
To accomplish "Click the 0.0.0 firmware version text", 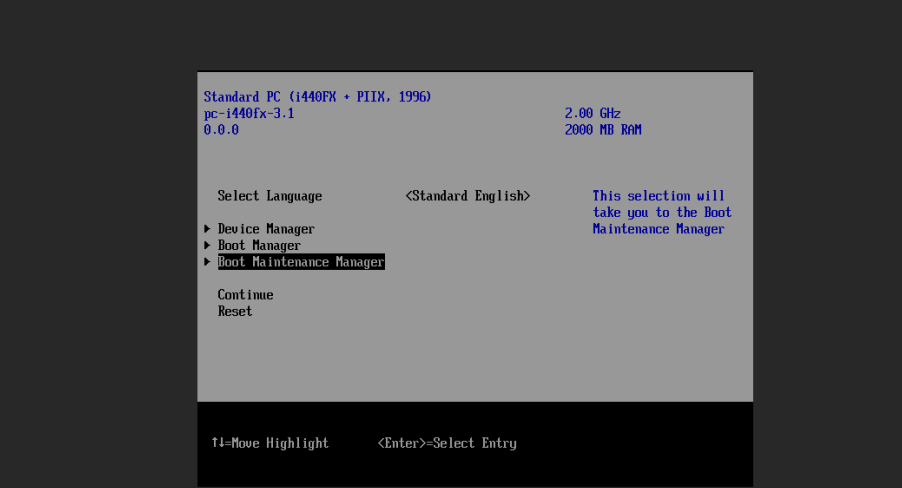I will click(221, 130).
